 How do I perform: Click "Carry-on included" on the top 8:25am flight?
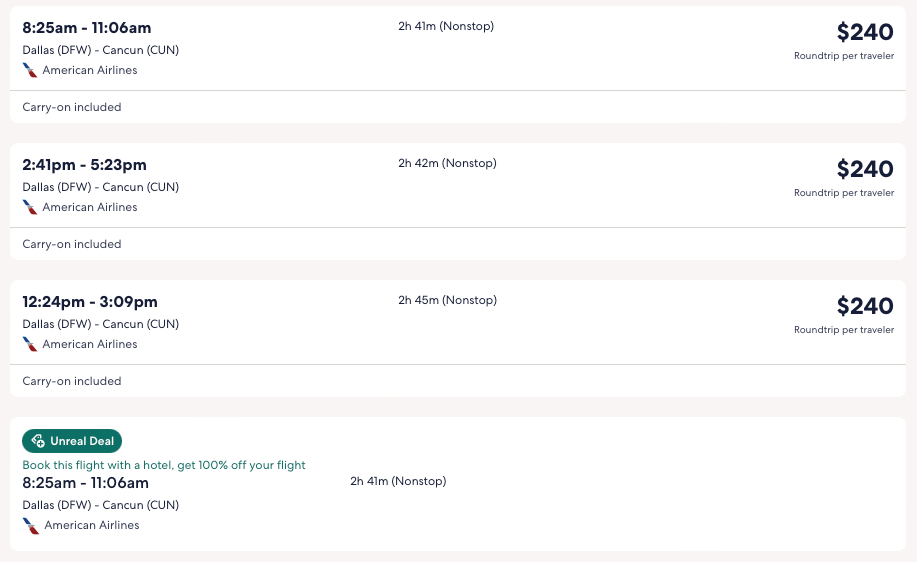(x=72, y=107)
